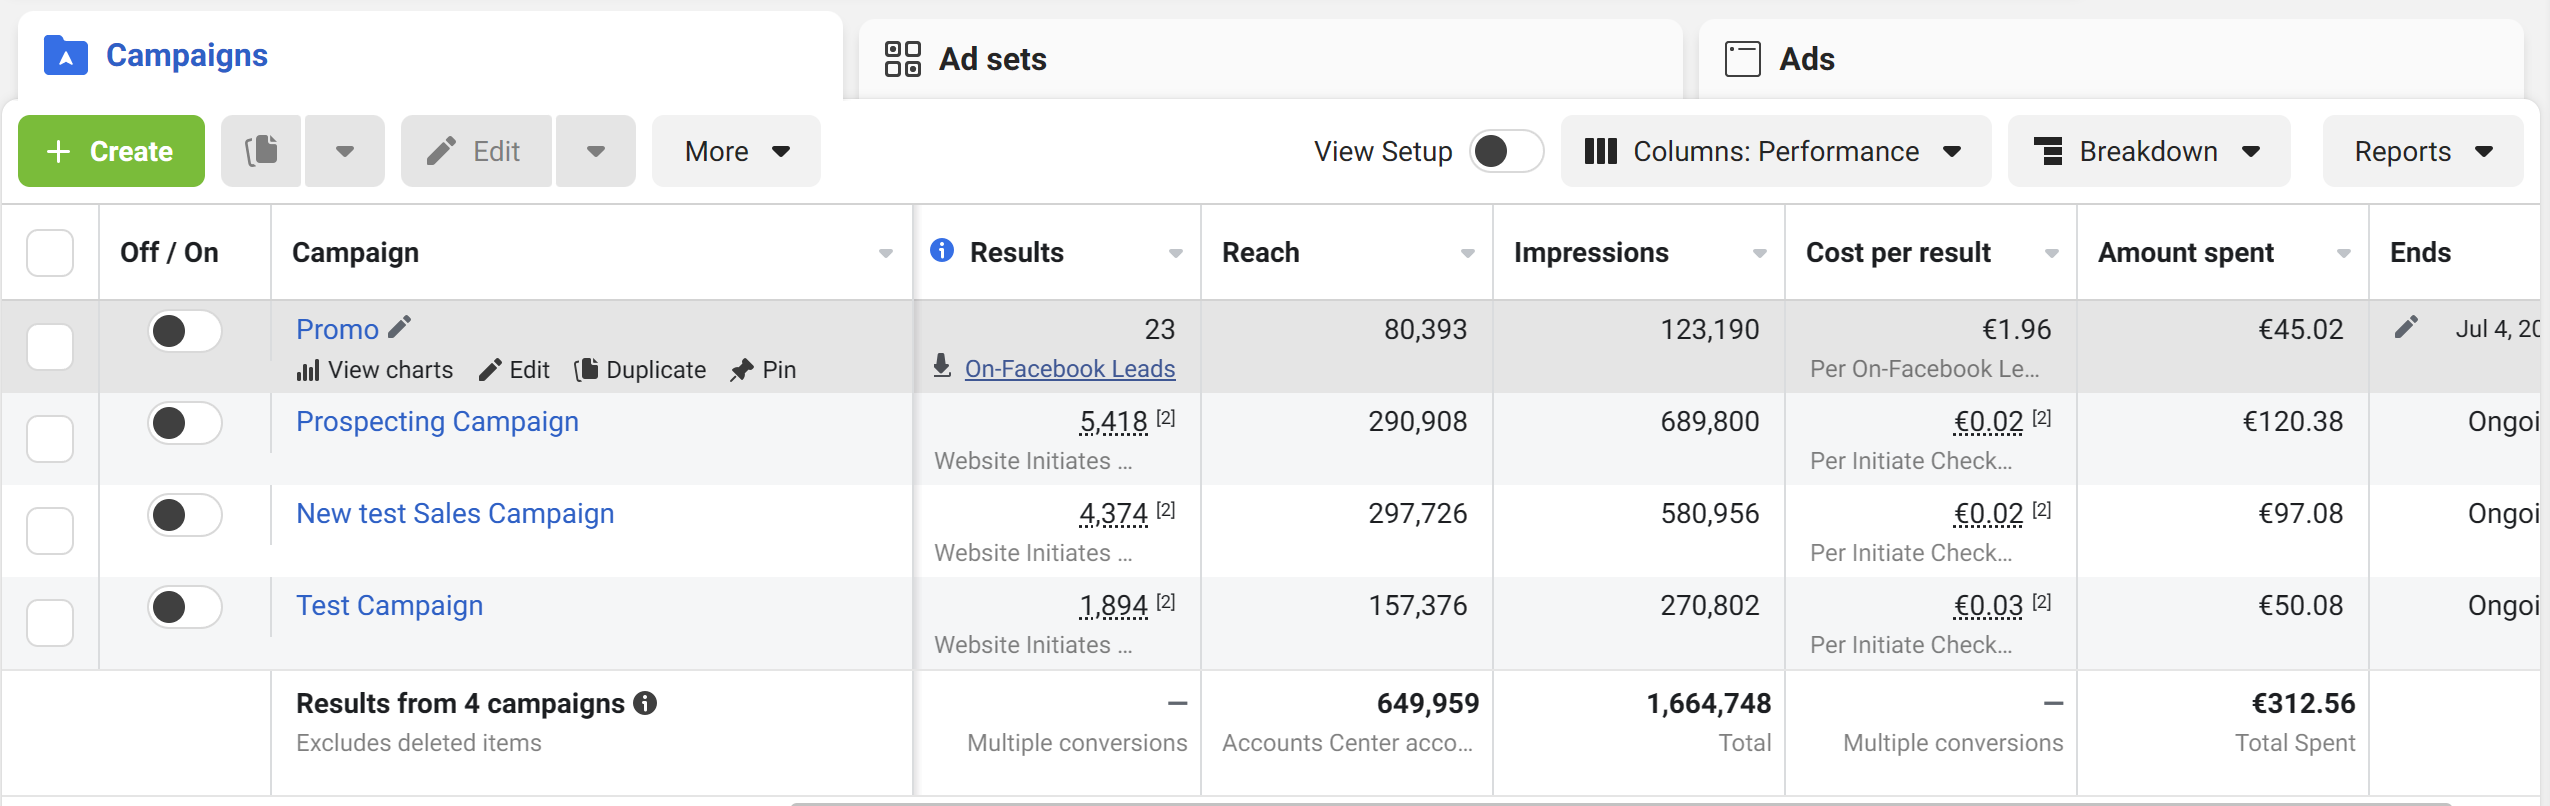Pin the Promo campaign

[763, 370]
